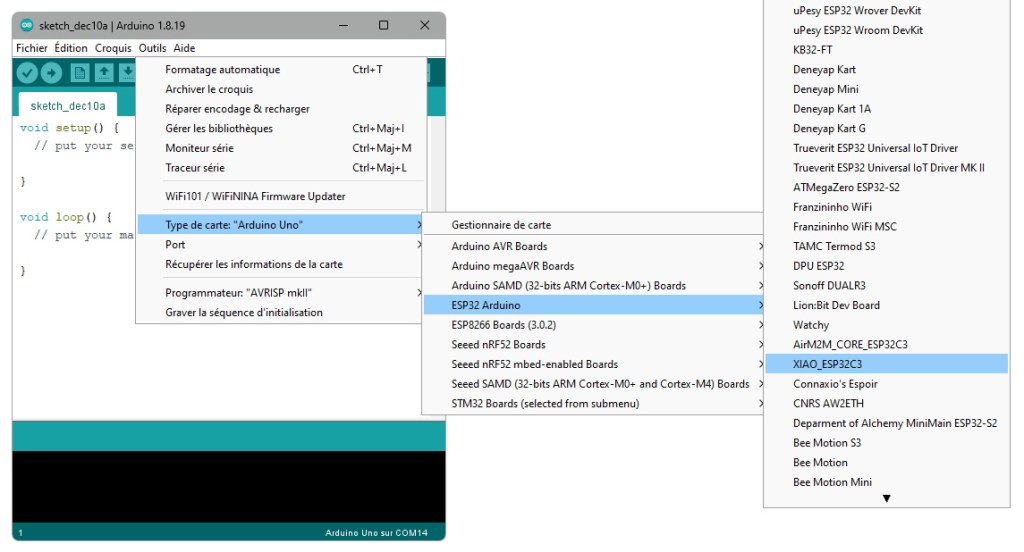
Task: Open Gestionnaire de carte
Action: 501,226
